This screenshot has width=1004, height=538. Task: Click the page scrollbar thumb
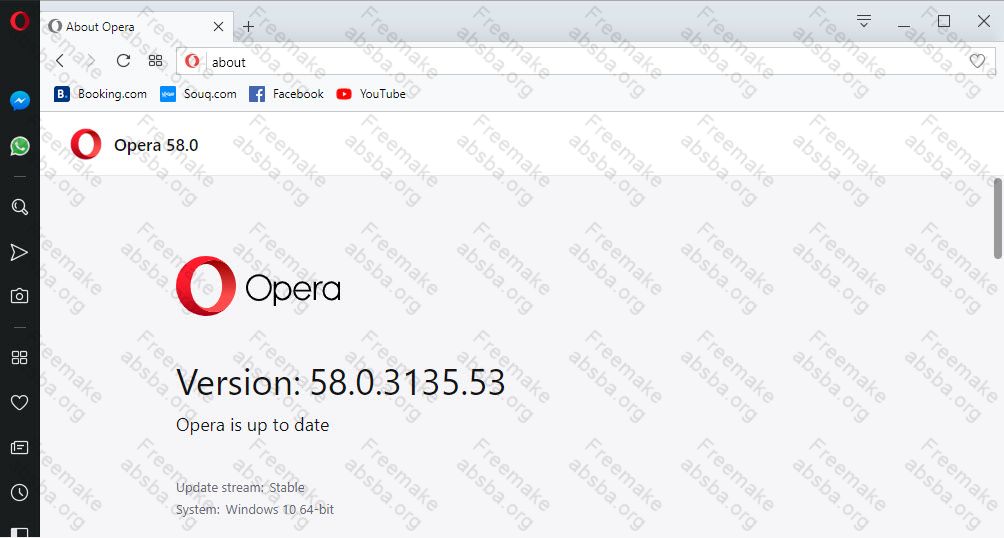click(x=998, y=218)
